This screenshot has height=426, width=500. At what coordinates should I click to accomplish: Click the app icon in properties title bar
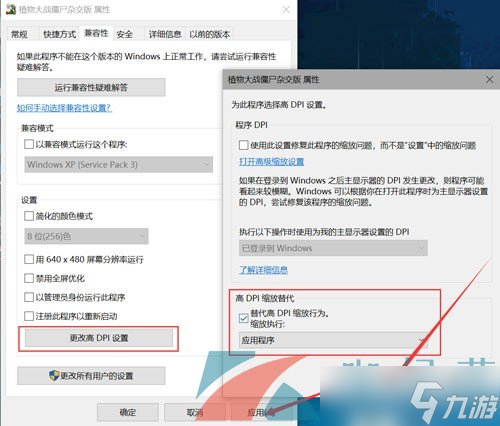(x=11, y=9)
